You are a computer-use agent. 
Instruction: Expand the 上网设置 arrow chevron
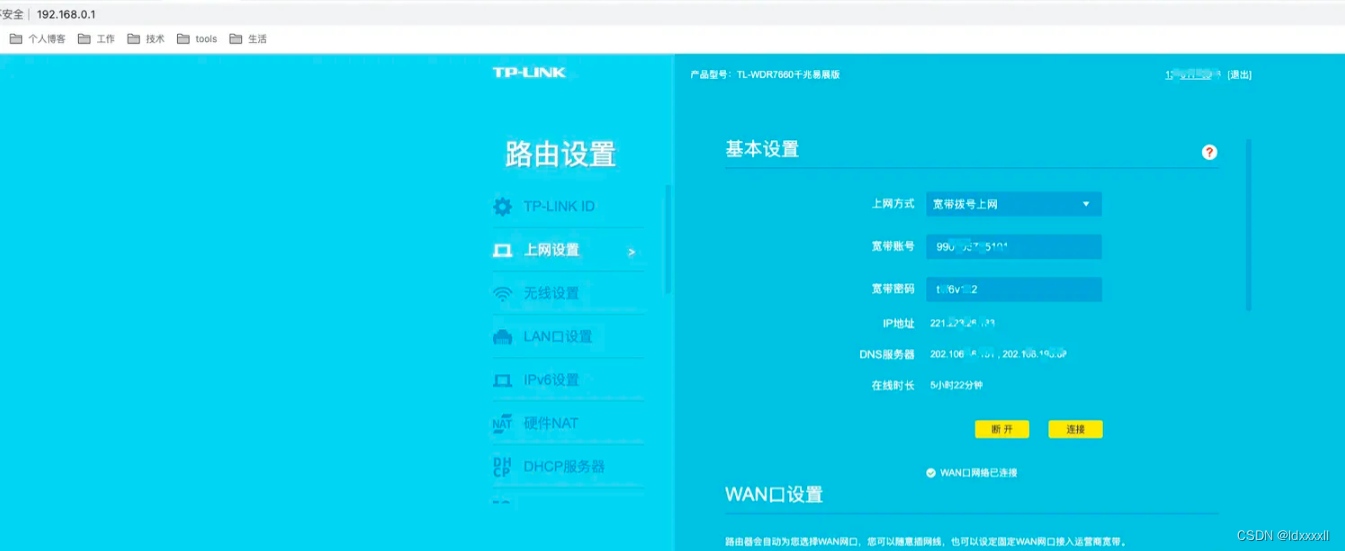click(631, 252)
